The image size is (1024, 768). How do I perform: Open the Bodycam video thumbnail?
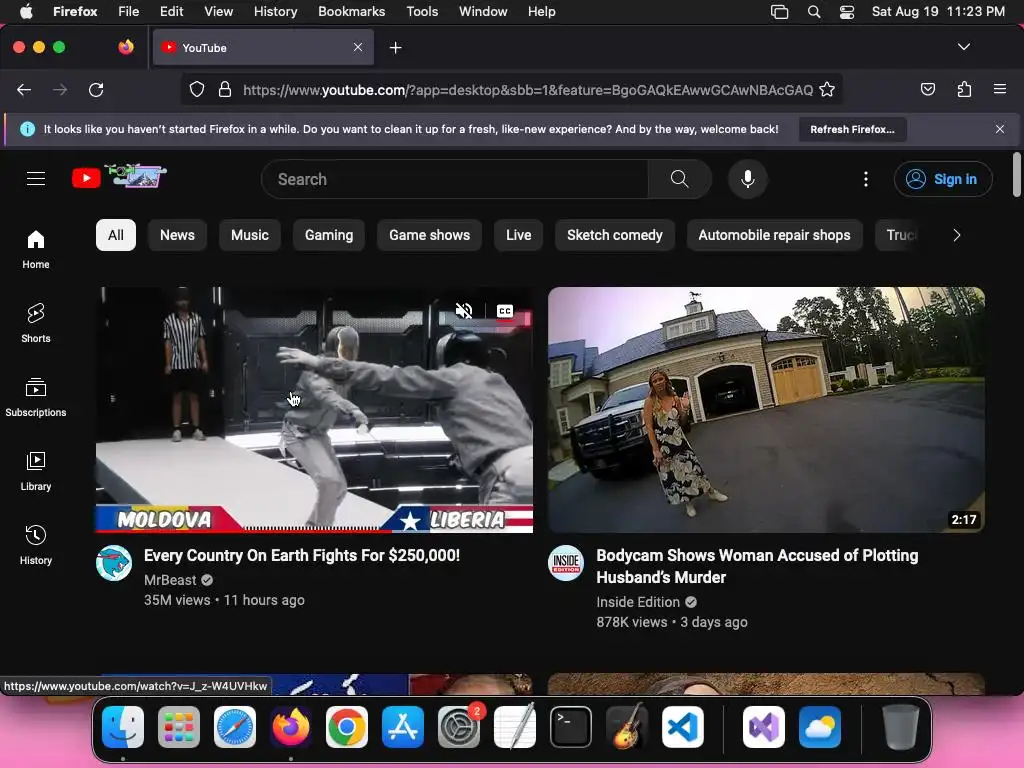(766, 409)
